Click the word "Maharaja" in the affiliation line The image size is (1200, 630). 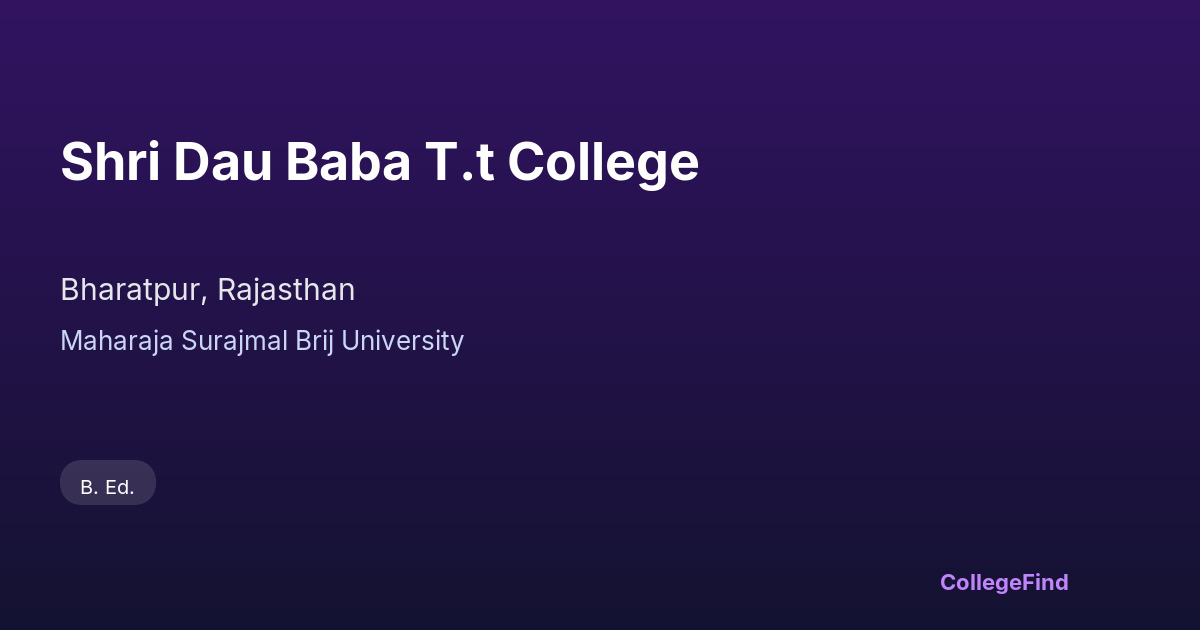pyautogui.click(x=117, y=341)
